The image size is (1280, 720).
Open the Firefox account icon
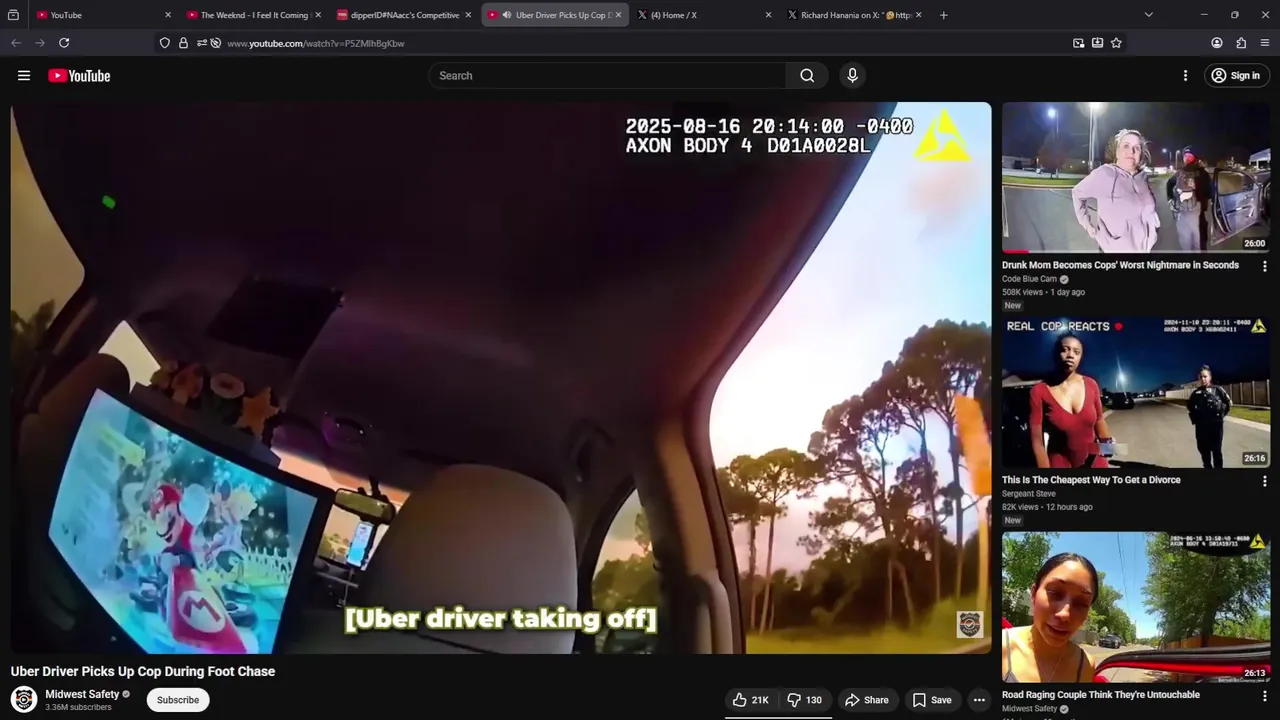[x=1217, y=43]
